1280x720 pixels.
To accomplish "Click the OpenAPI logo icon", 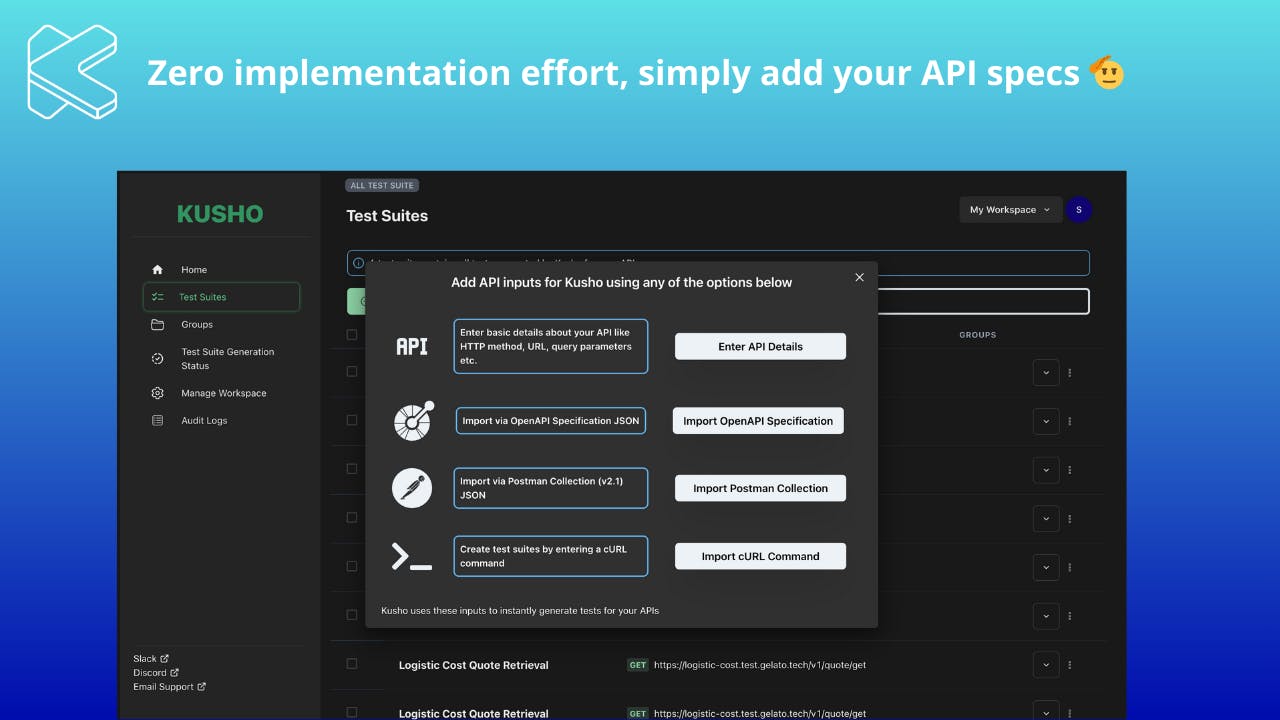I will (413, 421).
